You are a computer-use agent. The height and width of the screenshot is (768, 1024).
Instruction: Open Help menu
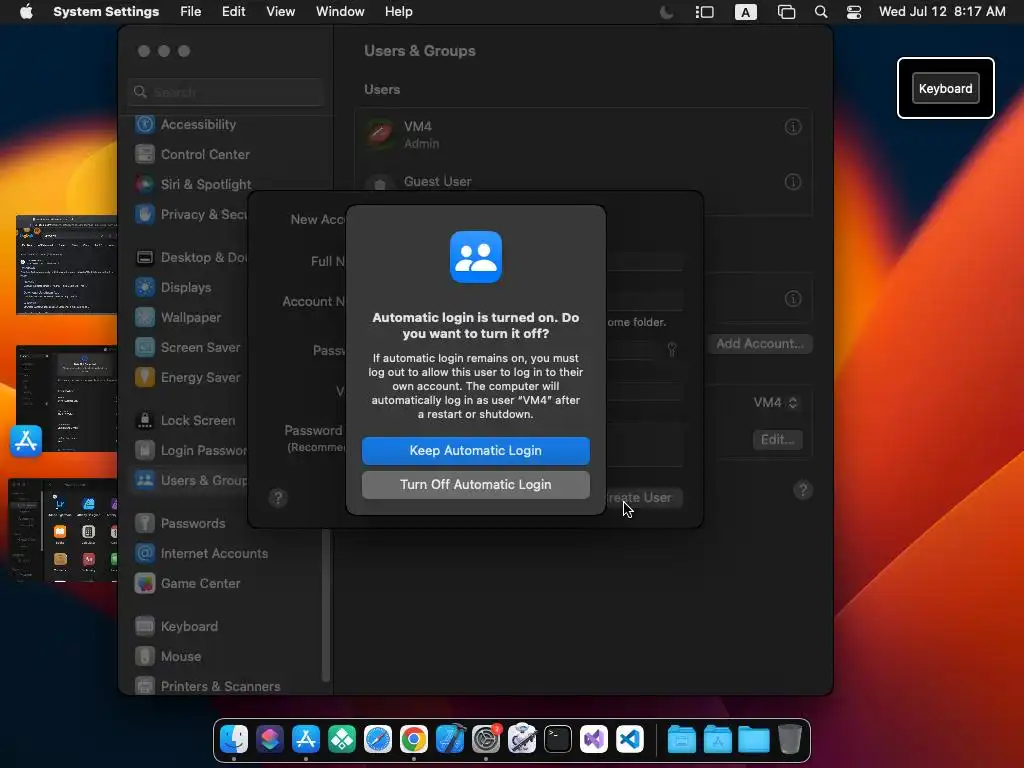tap(398, 12)
